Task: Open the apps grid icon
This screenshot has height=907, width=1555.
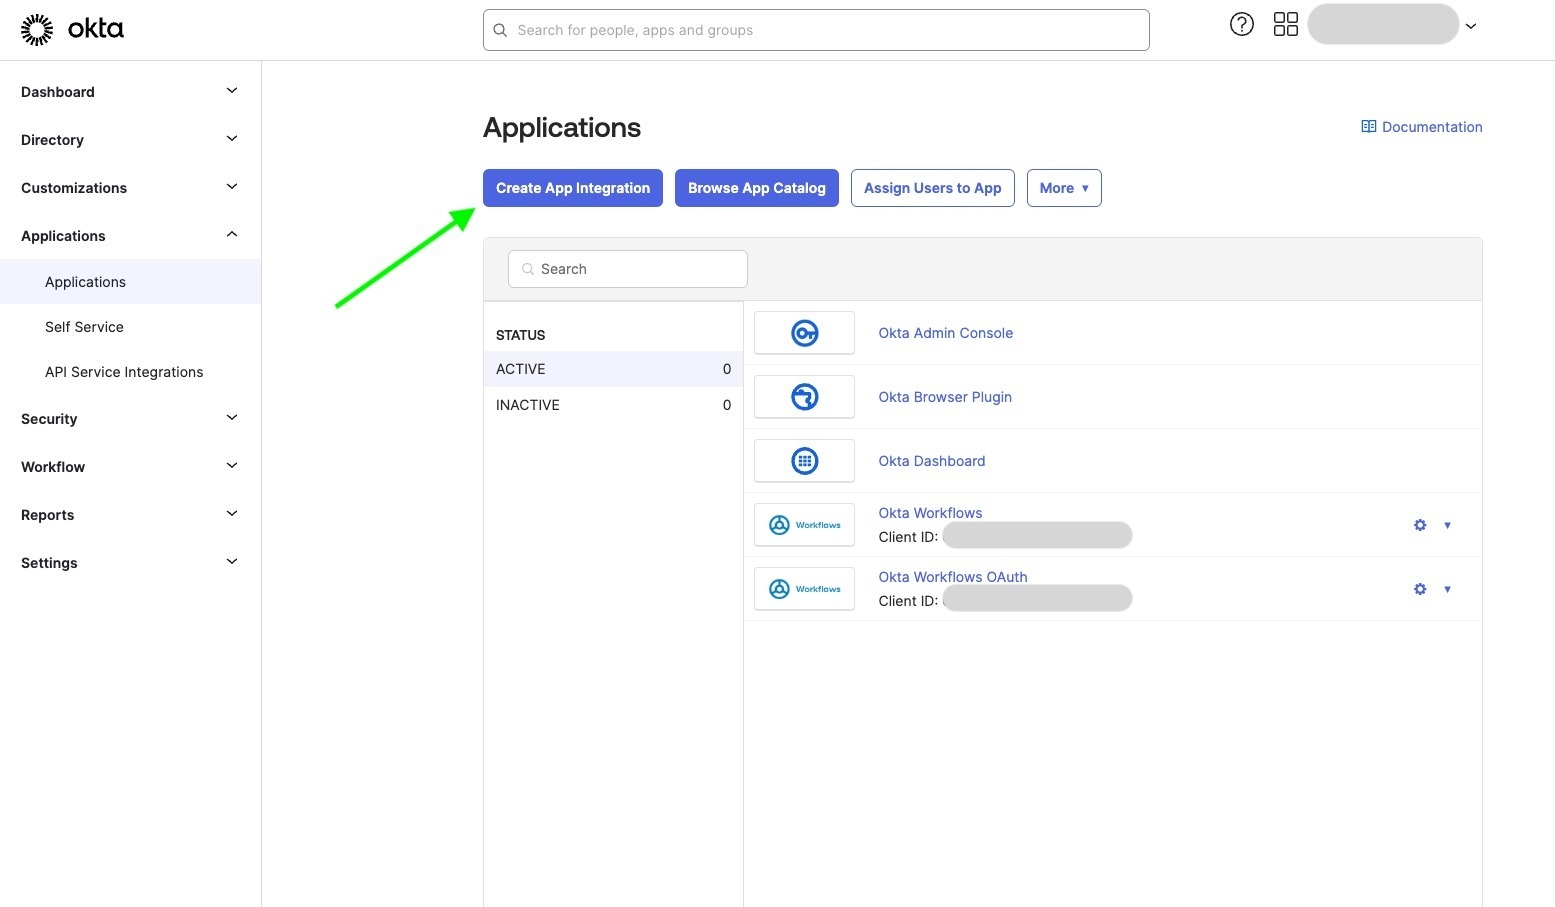Action: click(x=1285, y=25)
